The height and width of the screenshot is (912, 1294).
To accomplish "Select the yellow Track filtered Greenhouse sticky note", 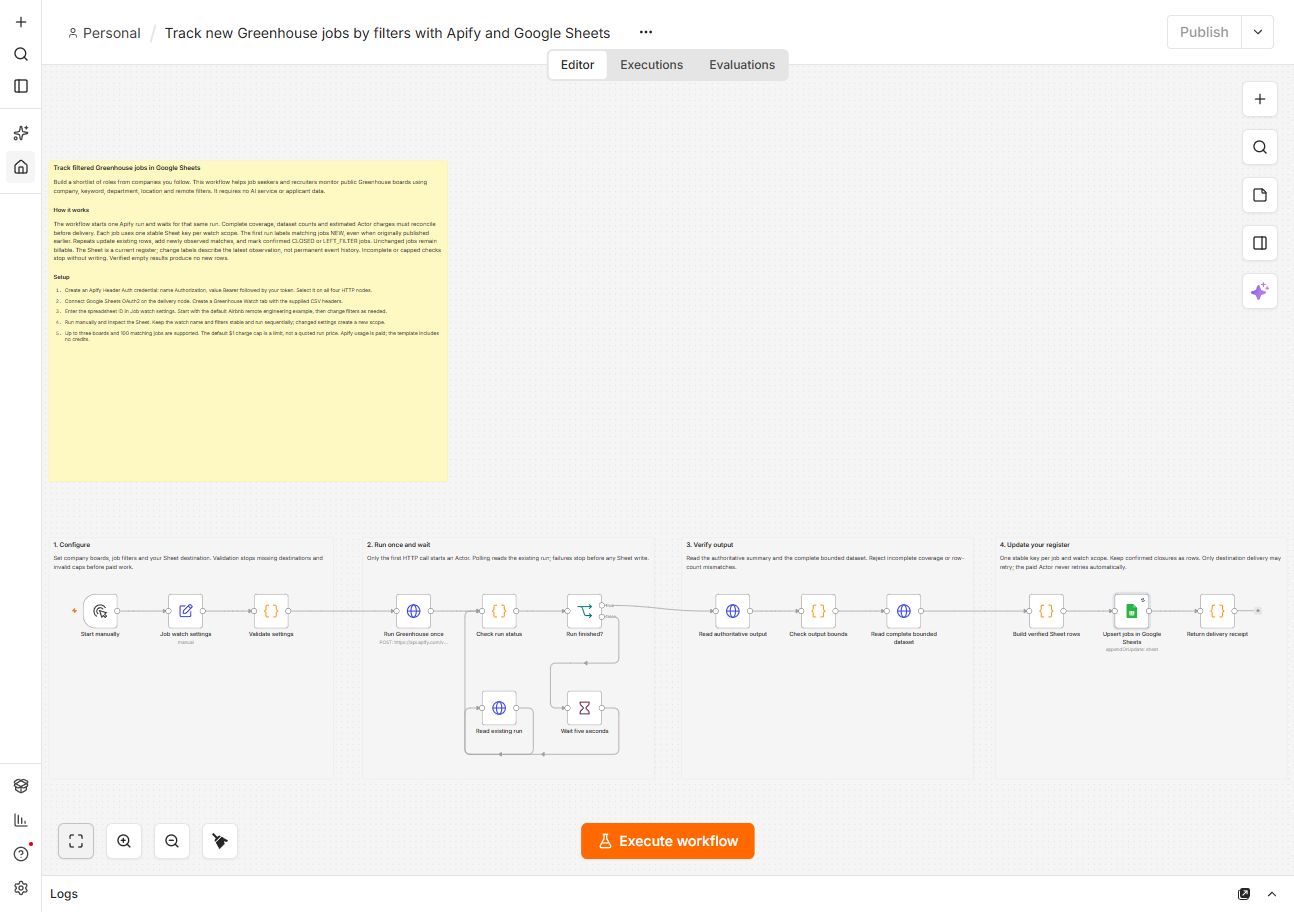I will coord(248,320).
